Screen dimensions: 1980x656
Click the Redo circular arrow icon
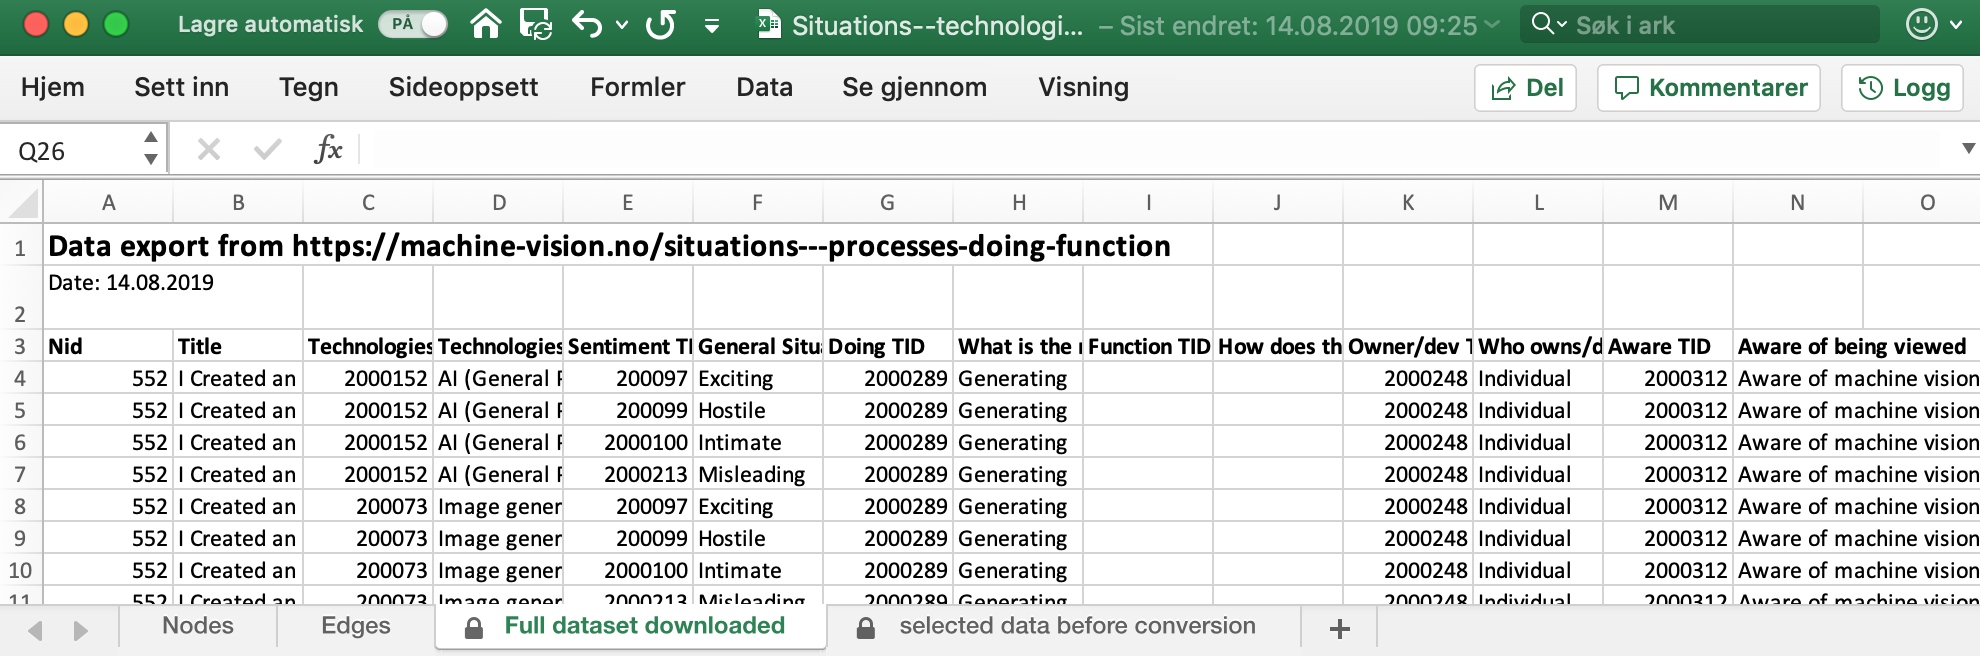[661, 24]
